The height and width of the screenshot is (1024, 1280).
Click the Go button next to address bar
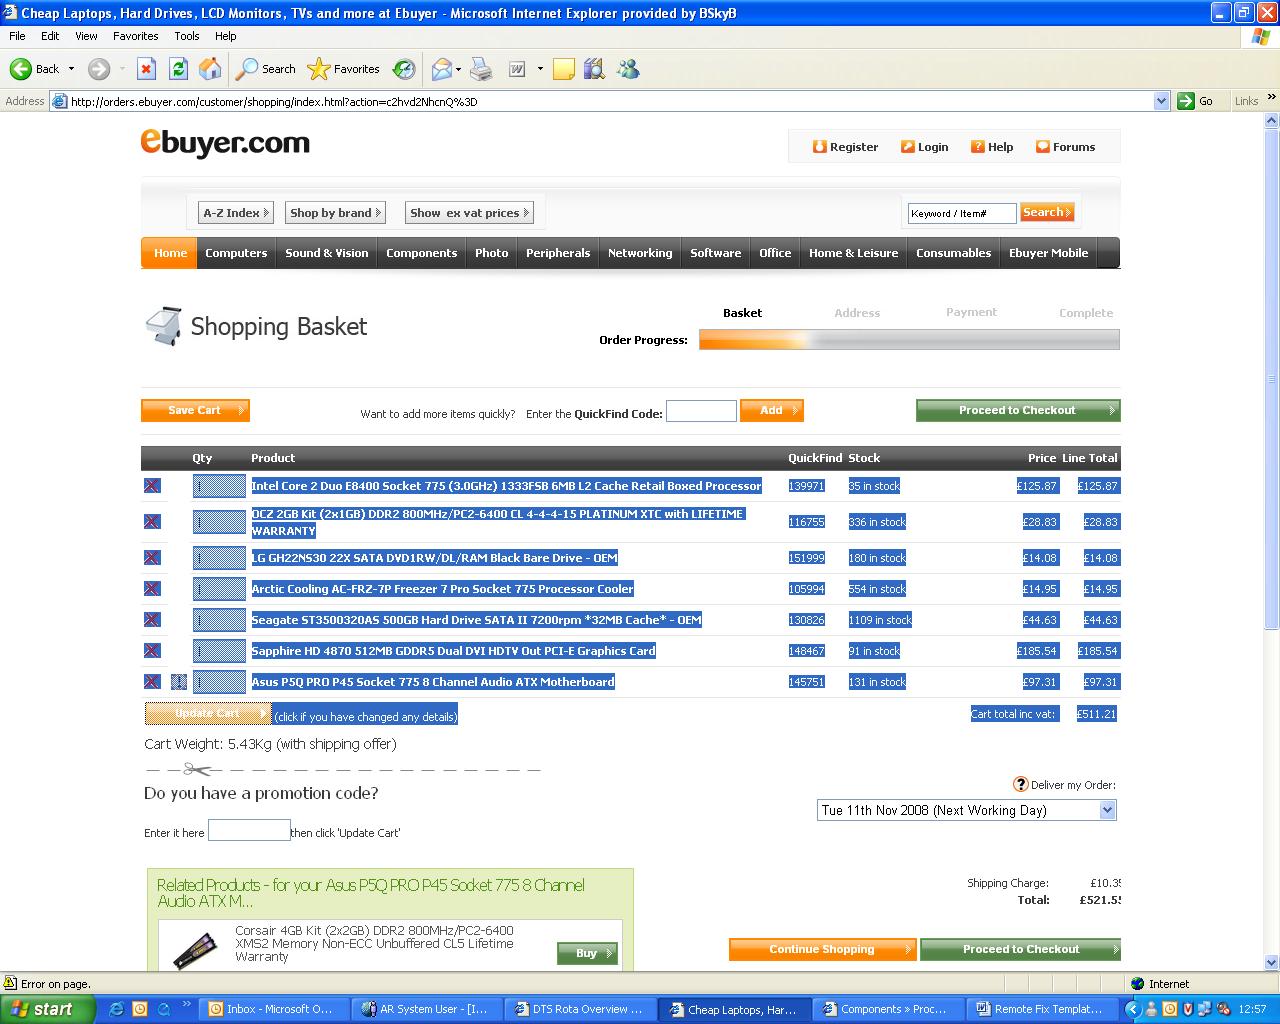click(1196, 101)
